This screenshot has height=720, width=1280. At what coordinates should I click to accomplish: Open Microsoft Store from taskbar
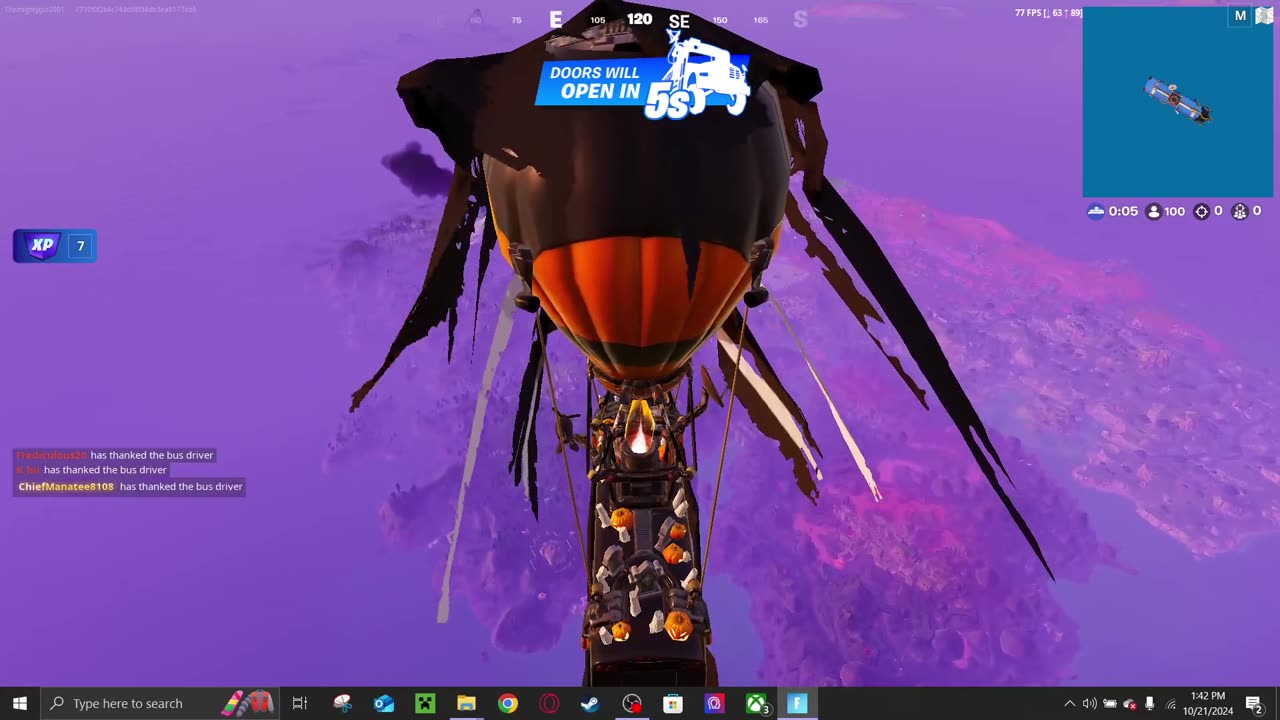coord(673,703)
